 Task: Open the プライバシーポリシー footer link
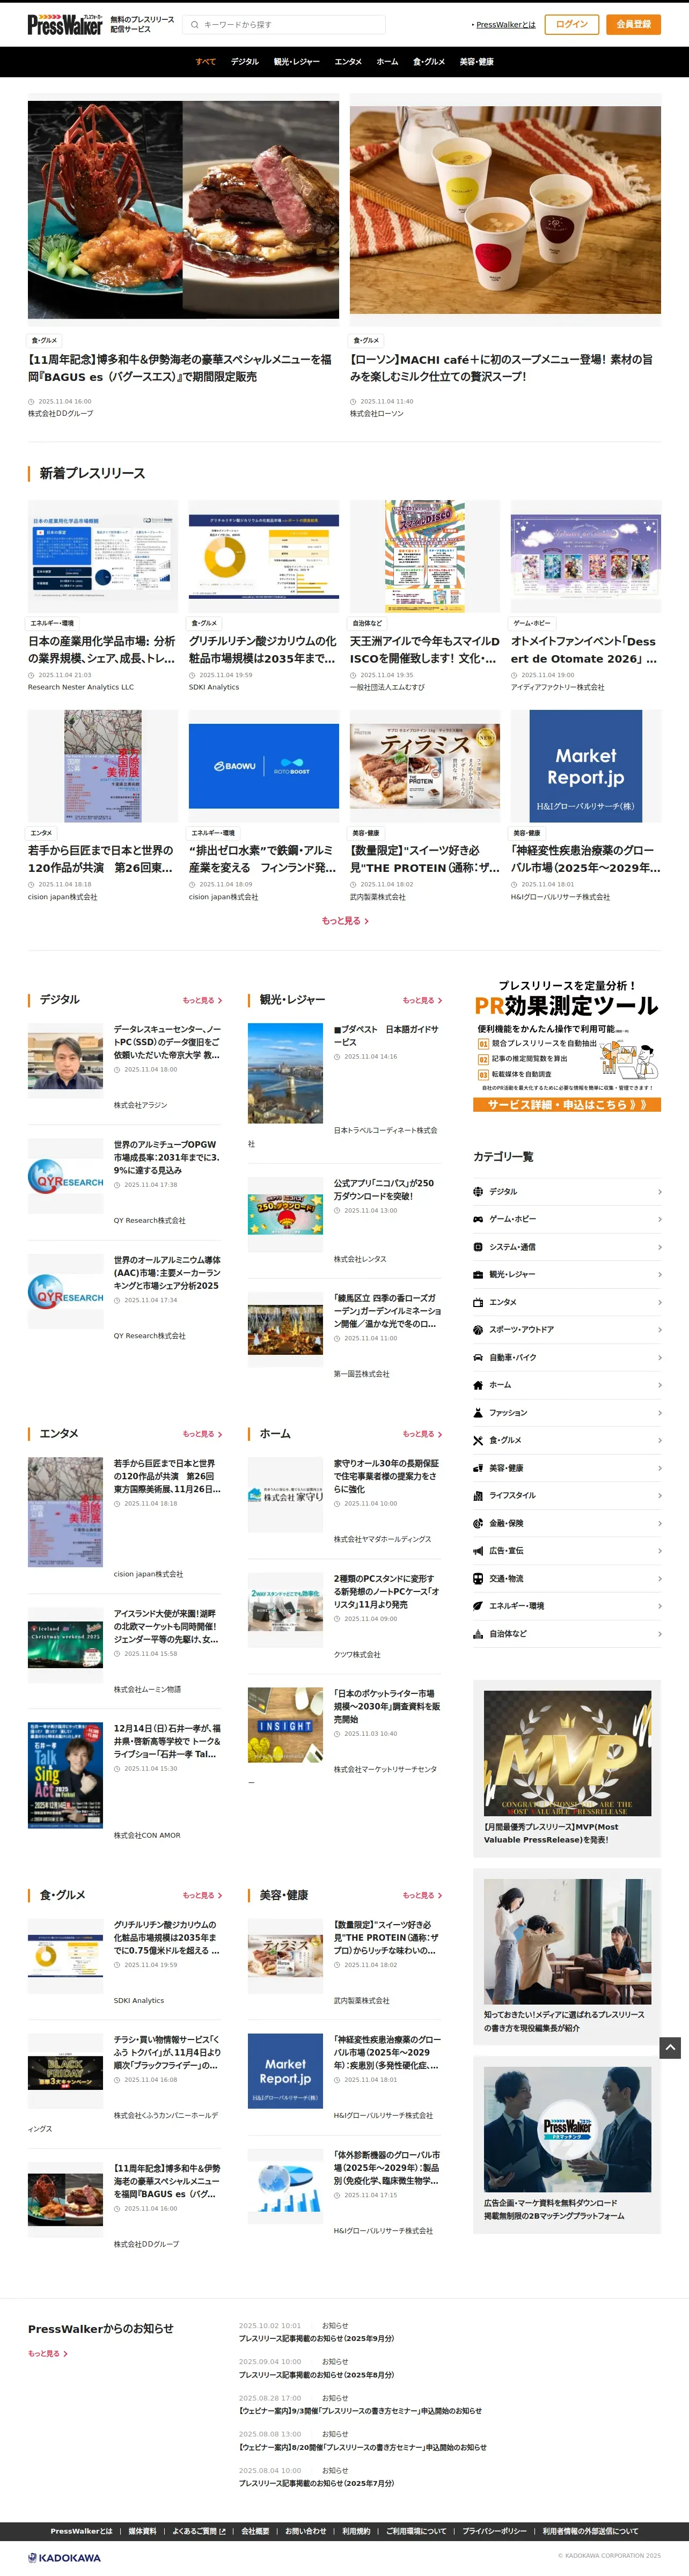(494, 2531)
